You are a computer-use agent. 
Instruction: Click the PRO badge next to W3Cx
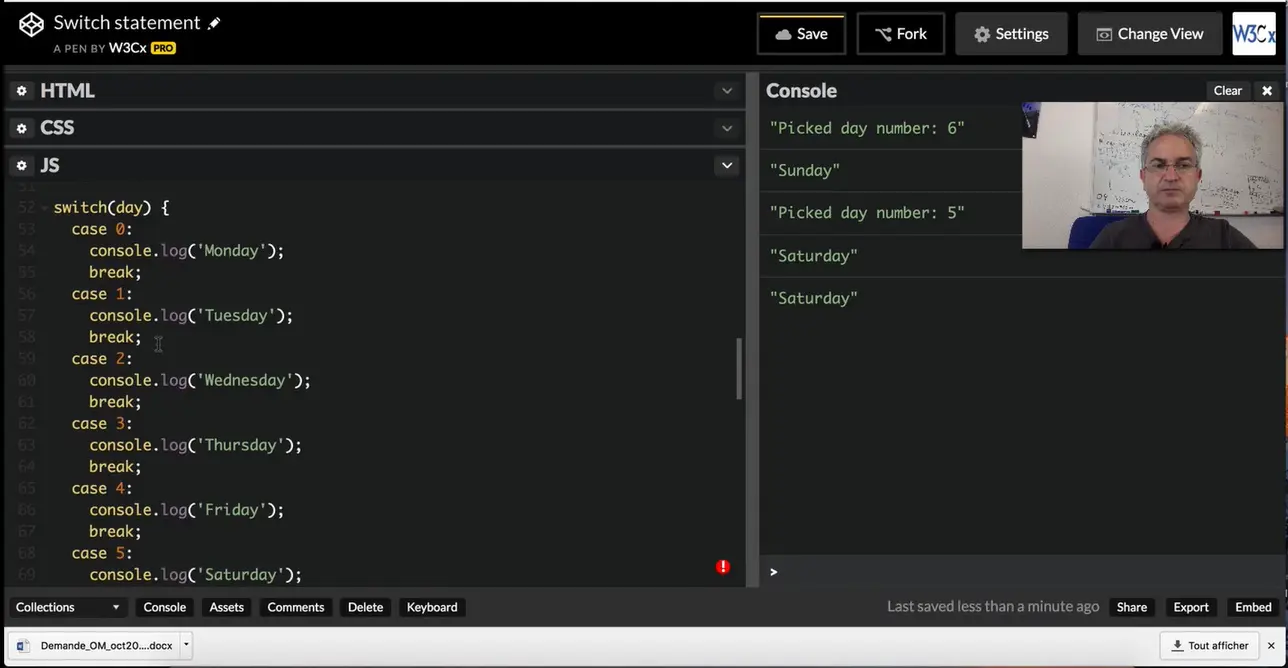click(x=163, y=48)
